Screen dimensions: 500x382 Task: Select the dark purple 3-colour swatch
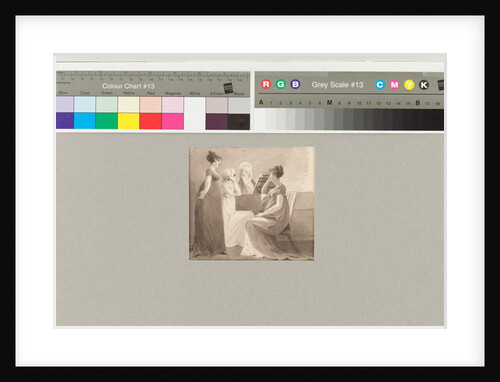point(217,122)
